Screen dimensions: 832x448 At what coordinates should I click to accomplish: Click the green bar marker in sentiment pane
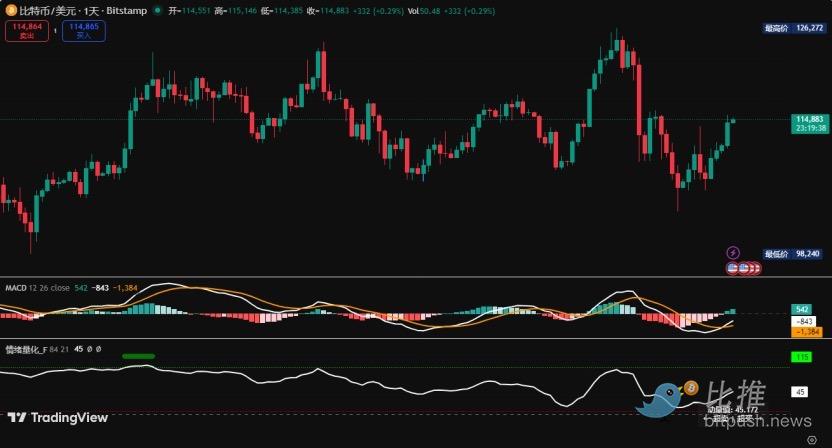(138, 356)
